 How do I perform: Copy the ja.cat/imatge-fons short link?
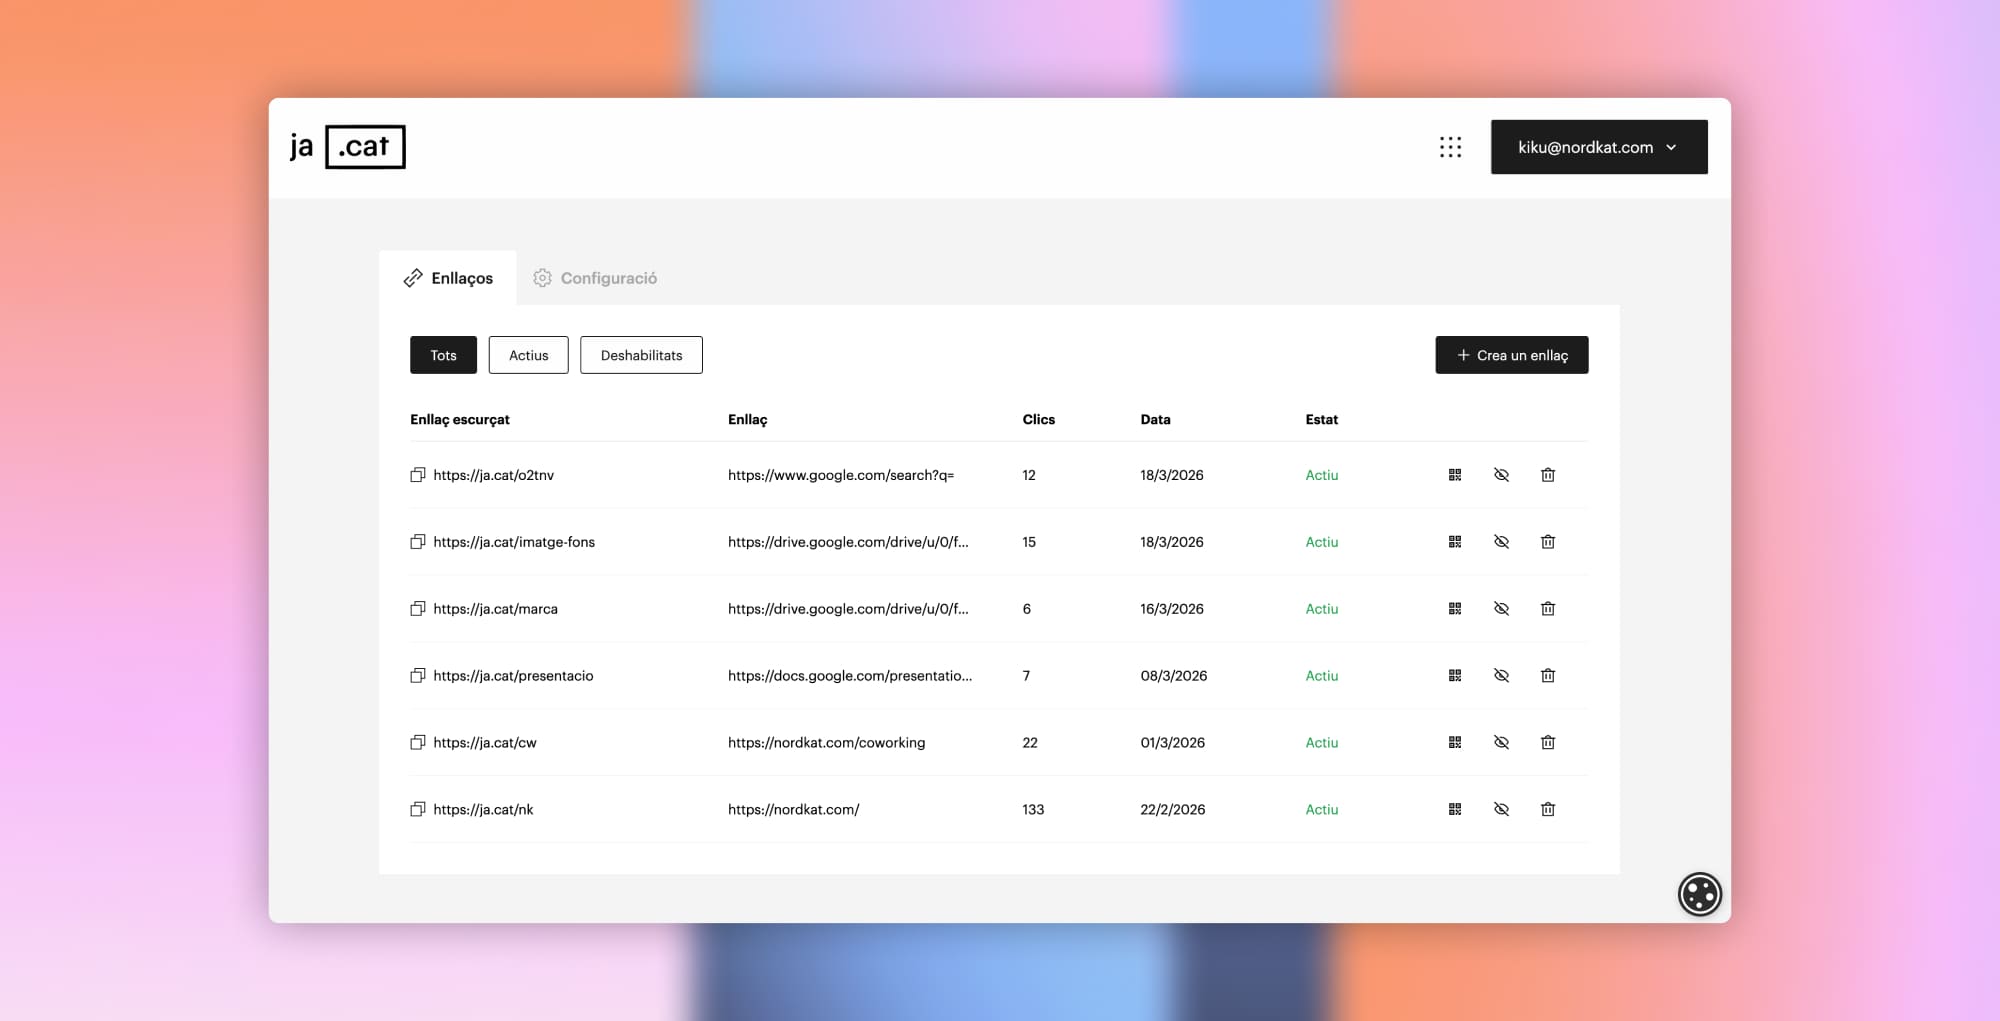pyautogui.click(x=418, y=542)
